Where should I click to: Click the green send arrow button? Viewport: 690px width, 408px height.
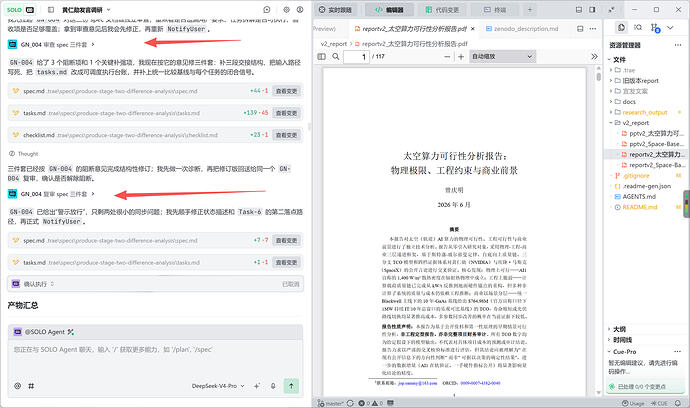291,386
